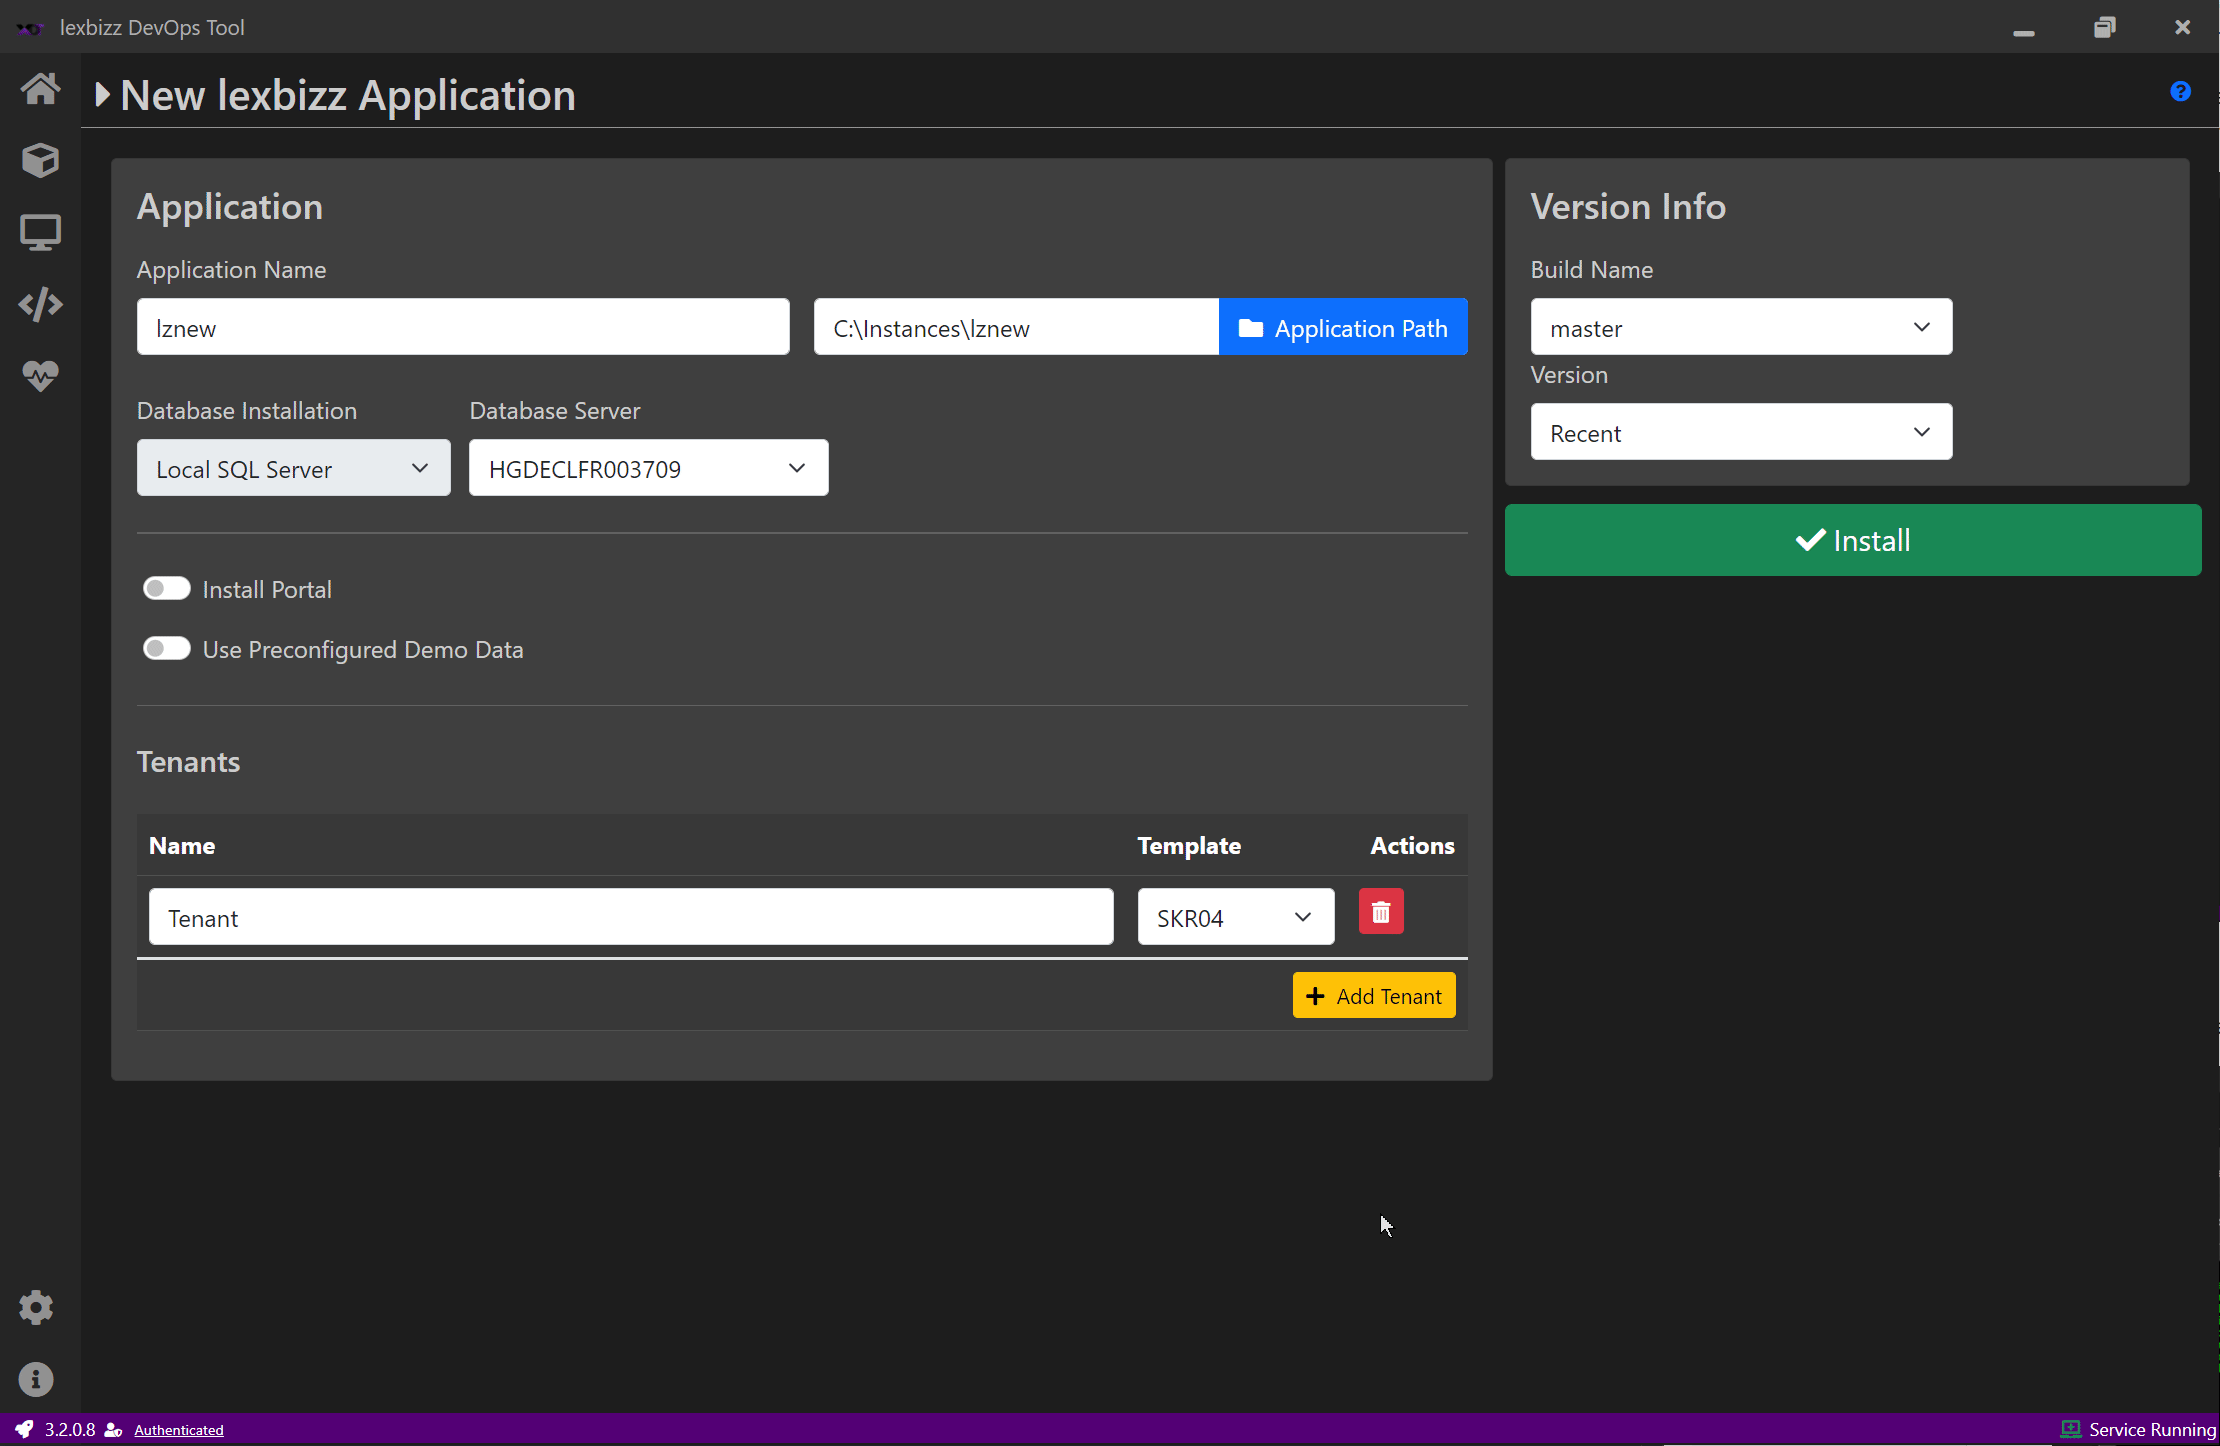Image resolution: width=2220 pixels, height=1446 pixels.
Task: Open the monitor icon in the sidebar
Action: tap(40, 233)
